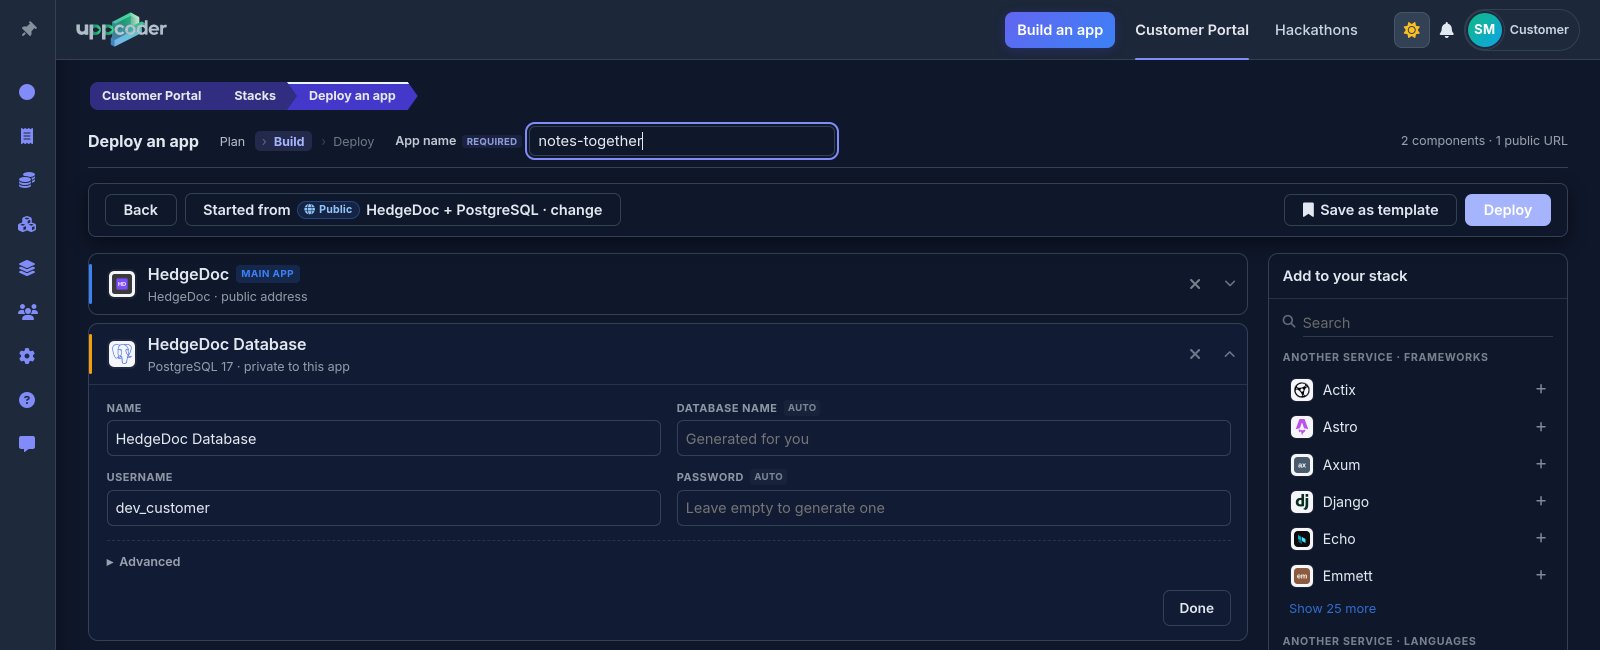Image resolution: width=1600 pixels, height=650 pixels.
Task: Click the App name input field
Action: pyautogui.click(x=682, y=141)
